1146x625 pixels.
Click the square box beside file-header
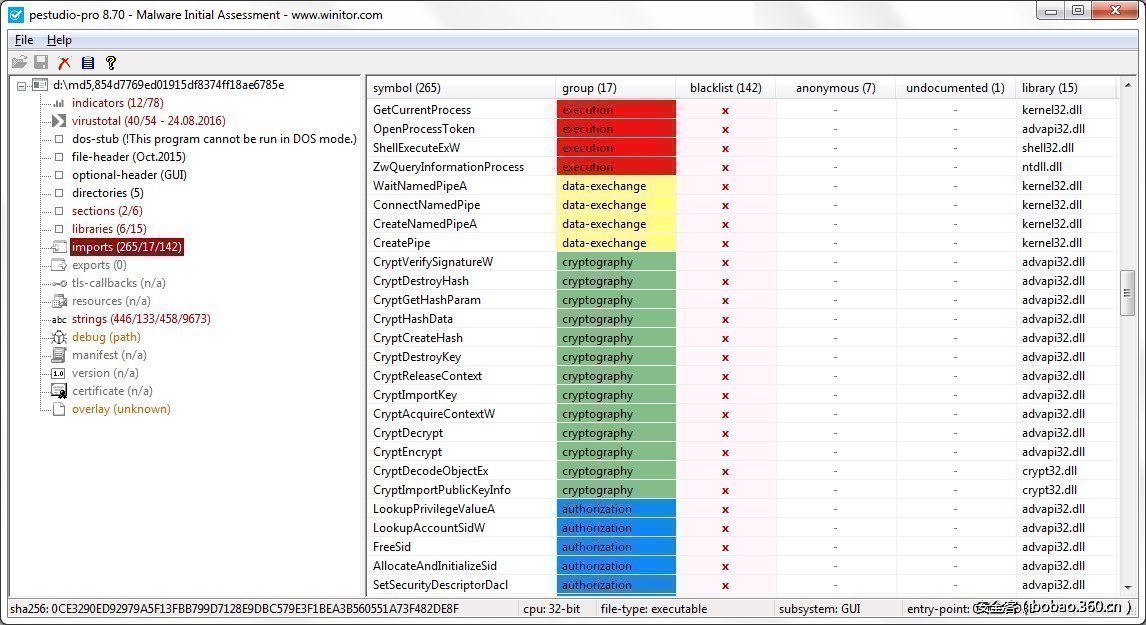(x=59, y=157)
